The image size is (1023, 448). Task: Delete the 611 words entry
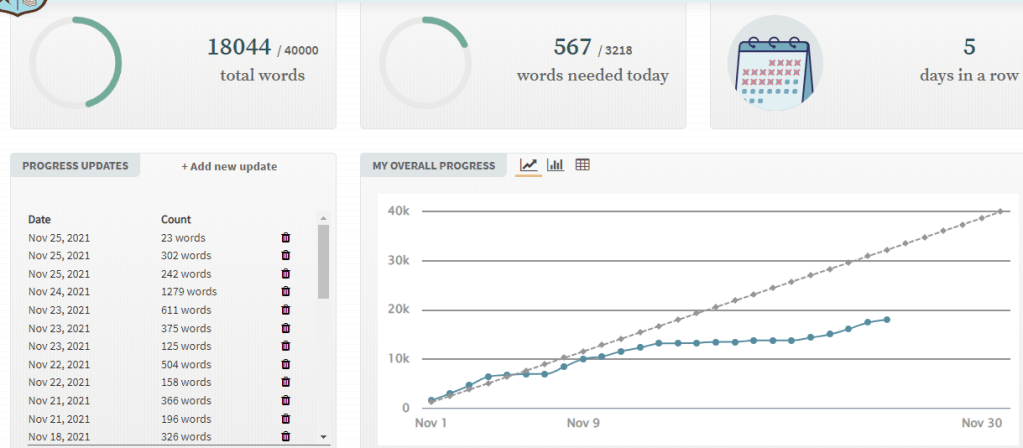(x=286, y=310)
